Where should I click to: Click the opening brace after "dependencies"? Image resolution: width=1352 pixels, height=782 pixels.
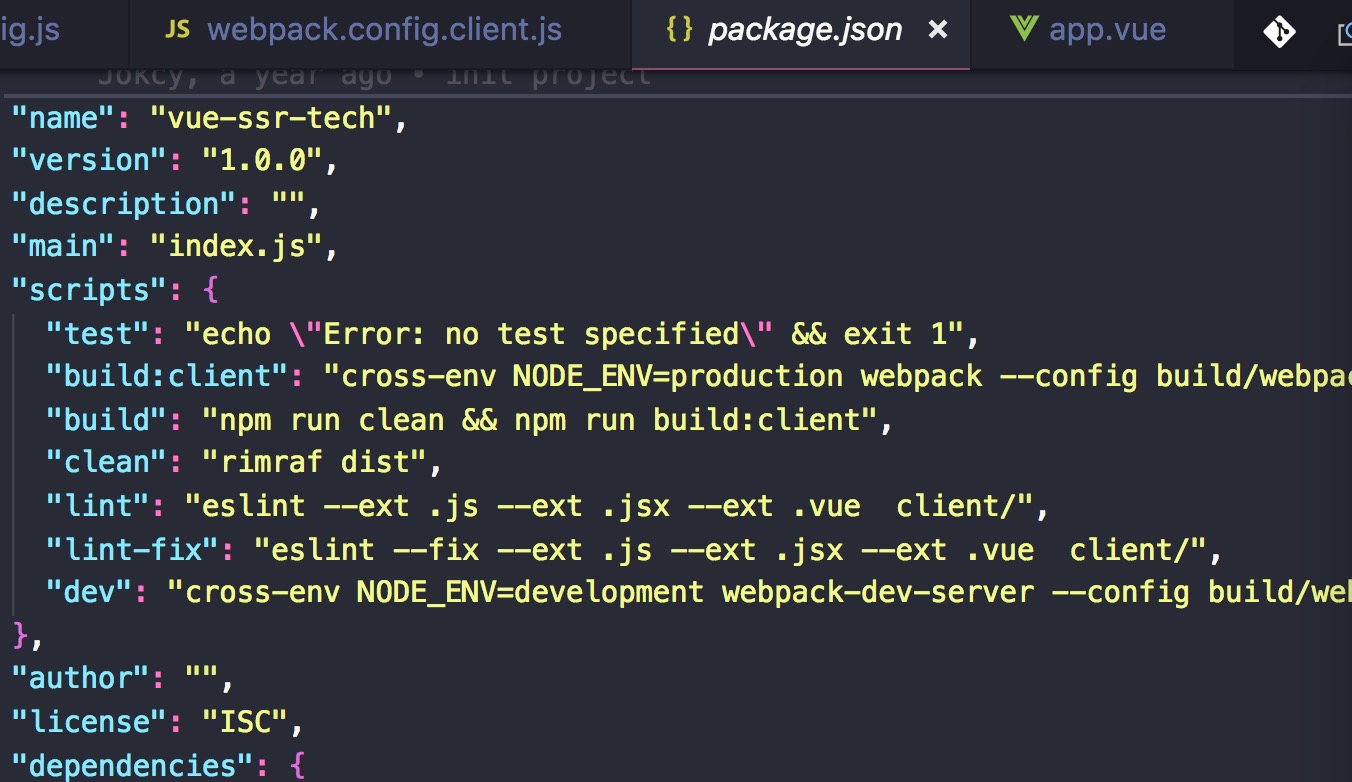[297, 767]
